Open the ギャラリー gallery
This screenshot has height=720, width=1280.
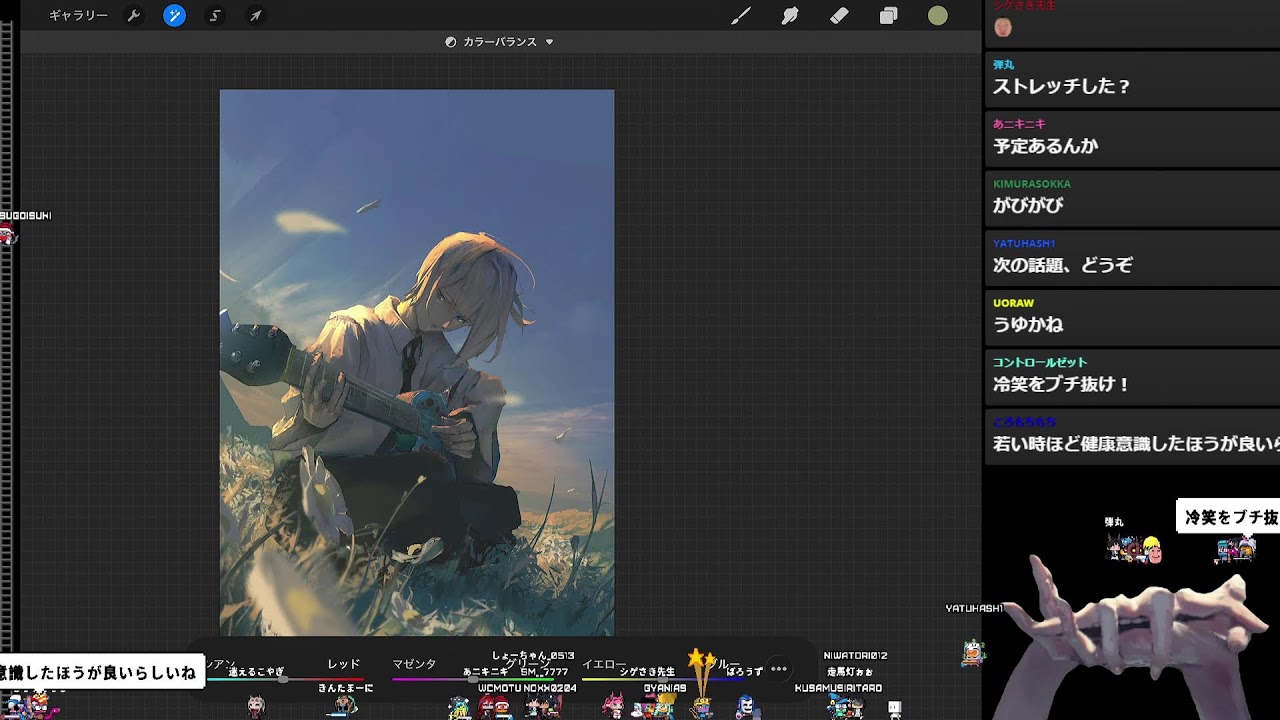[78, 16]
